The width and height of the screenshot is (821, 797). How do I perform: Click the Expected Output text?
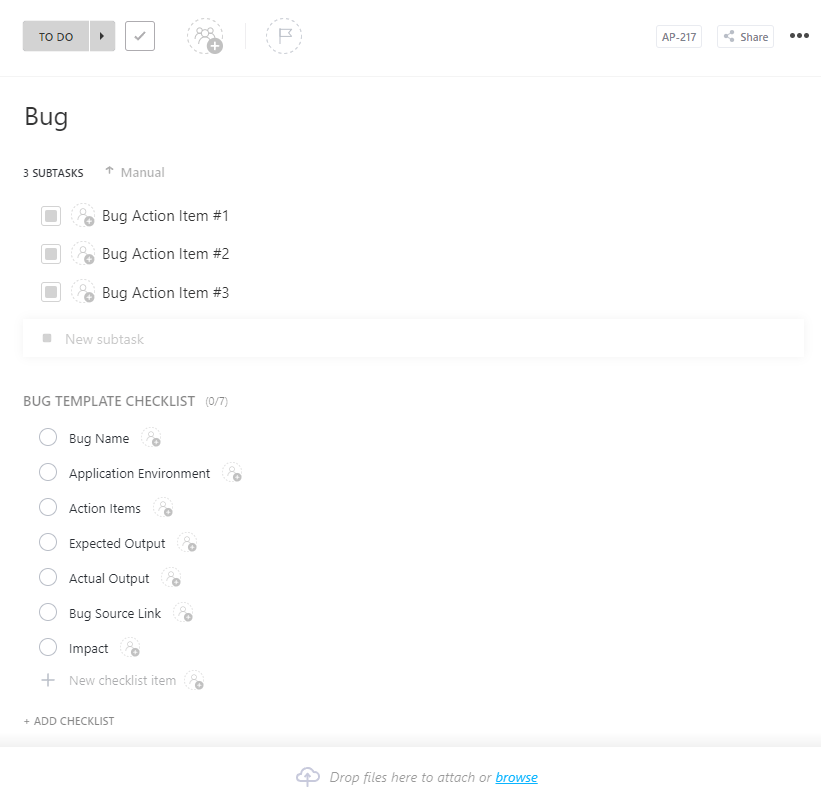pyautogui.click(x=117, y=544)
